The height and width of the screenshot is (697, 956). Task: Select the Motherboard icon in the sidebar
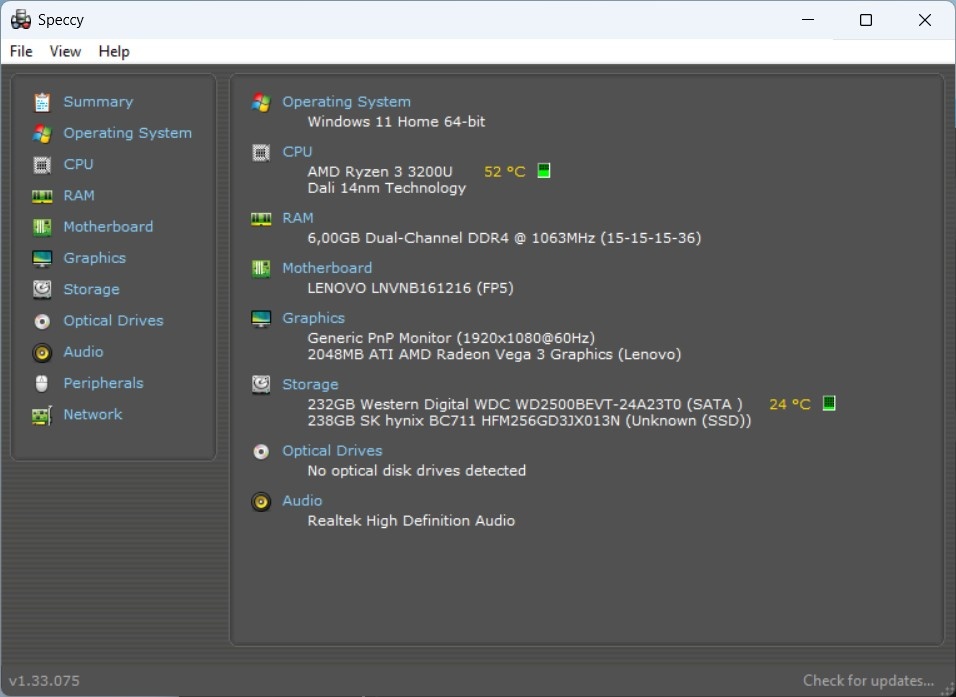[x=41, y=226]
